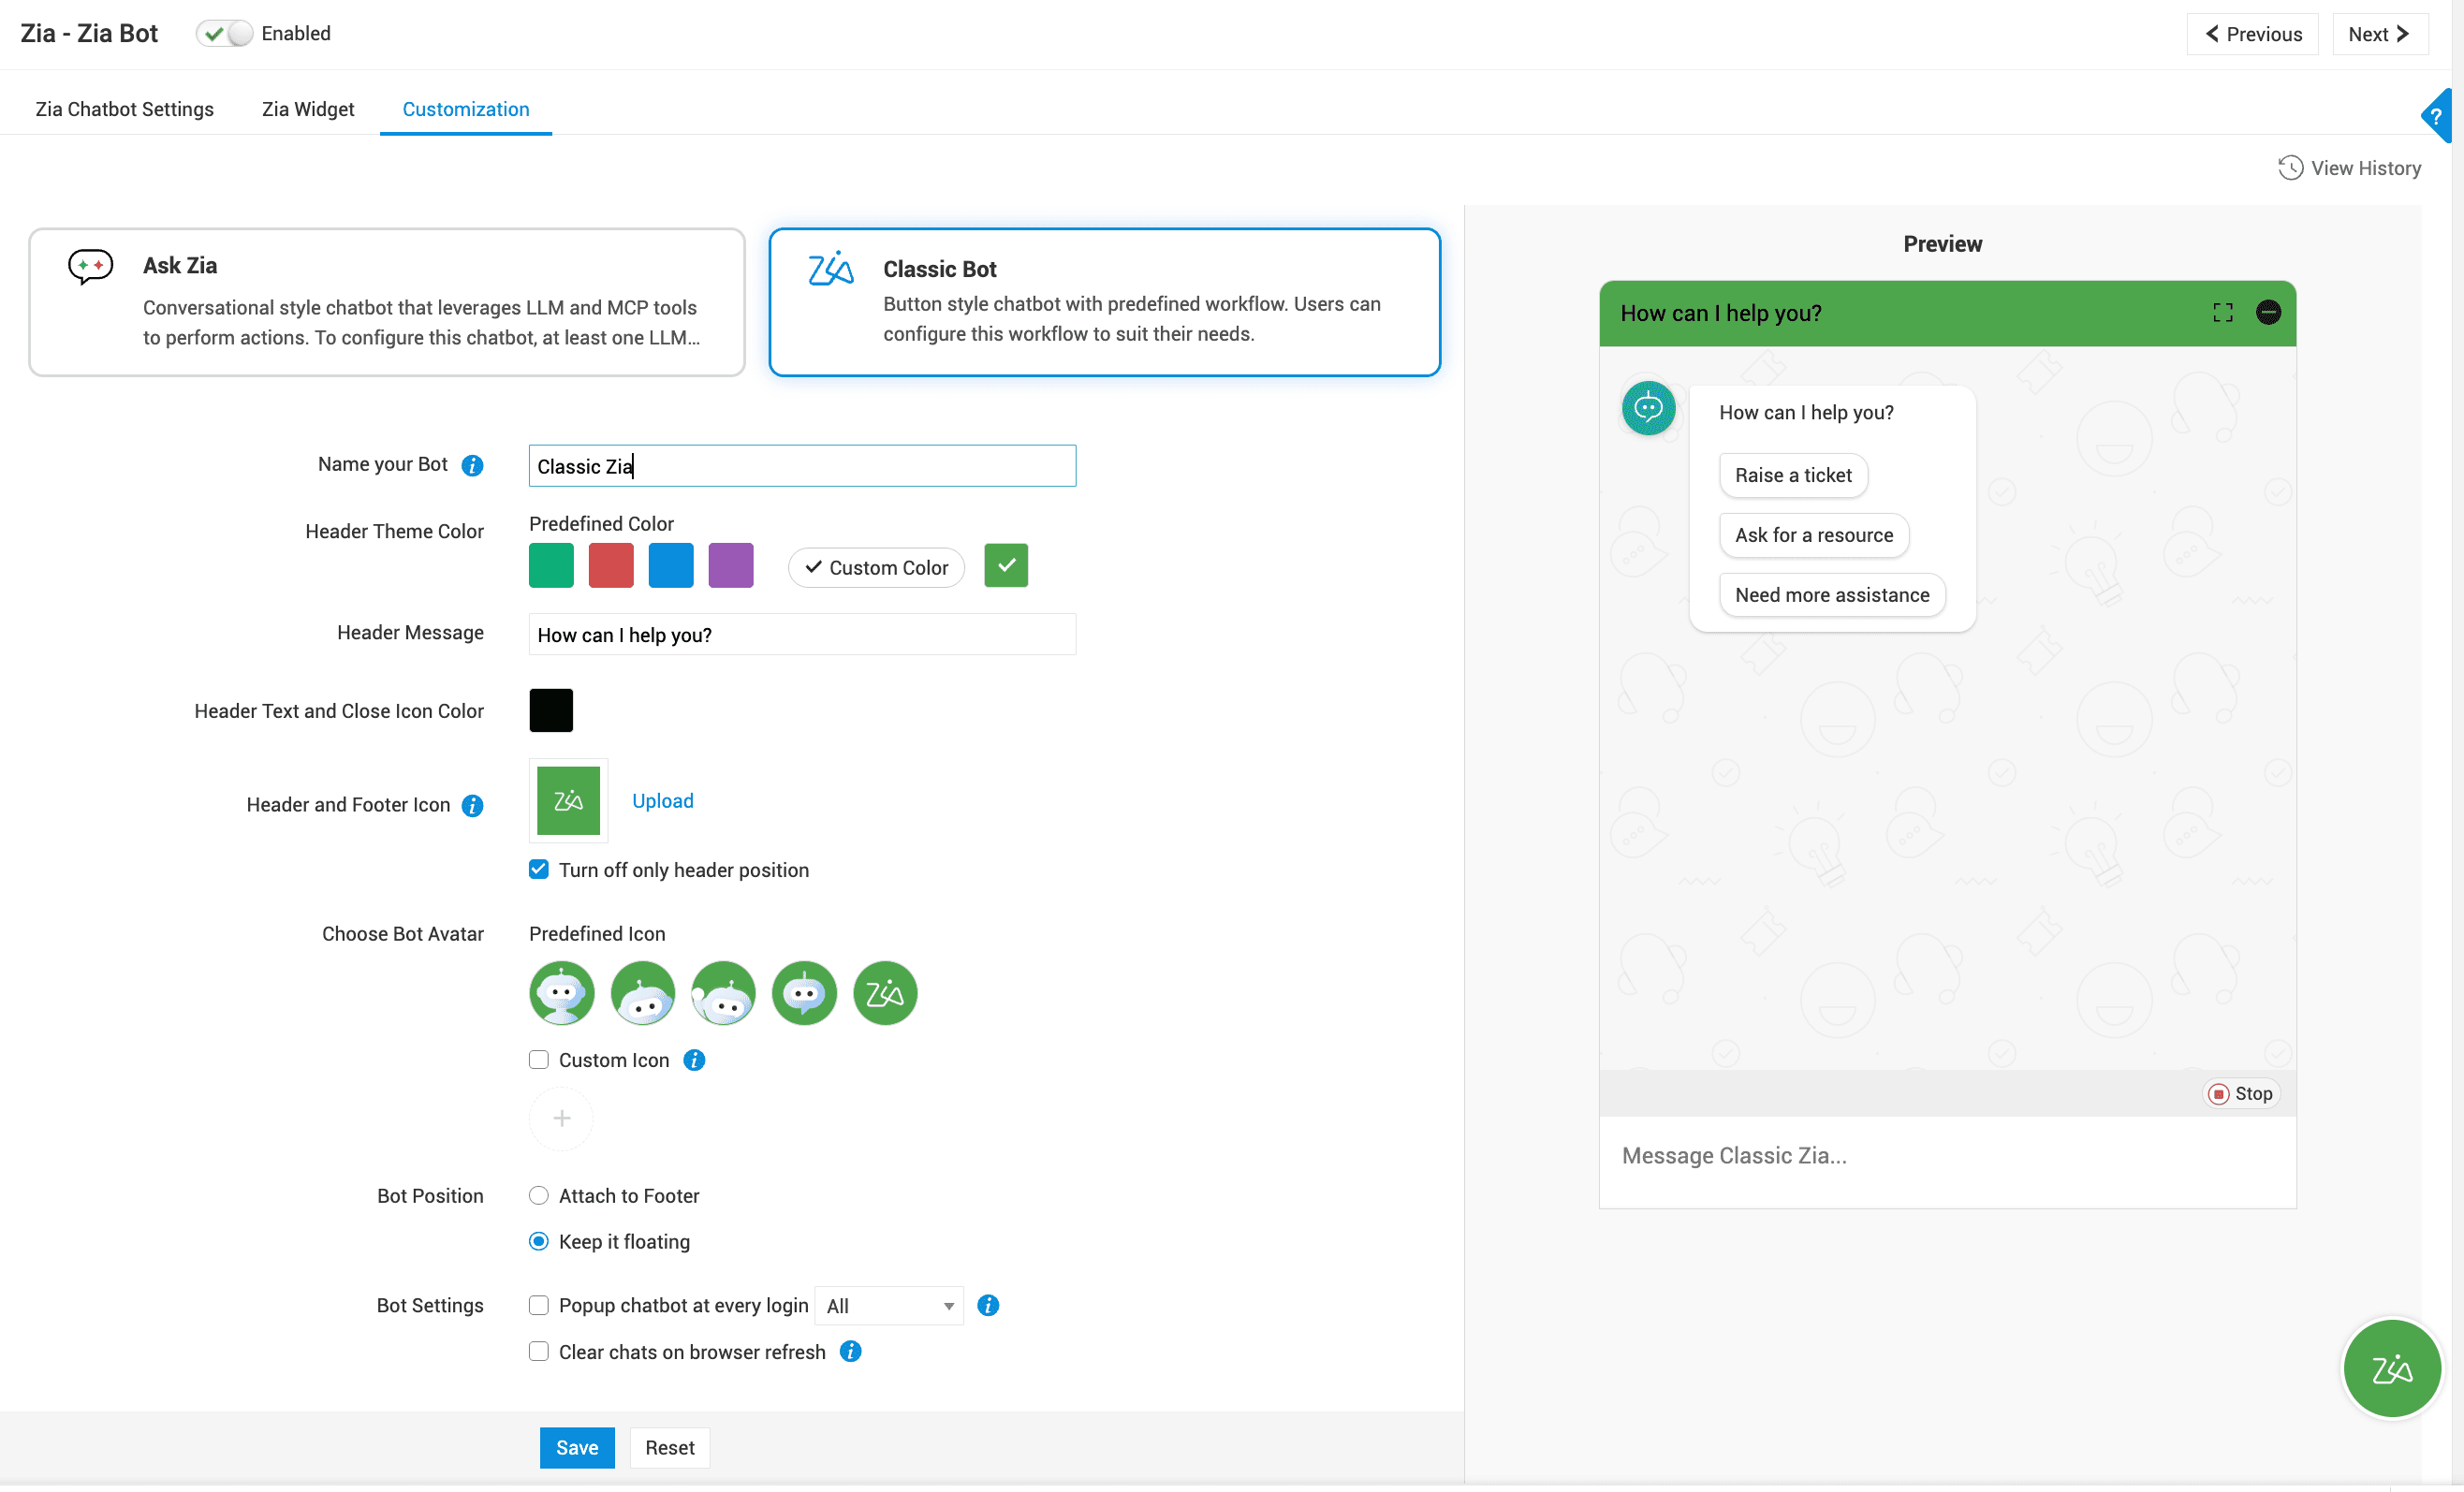Click the Save button
2464x1492 pixels.
[577, 1447]
